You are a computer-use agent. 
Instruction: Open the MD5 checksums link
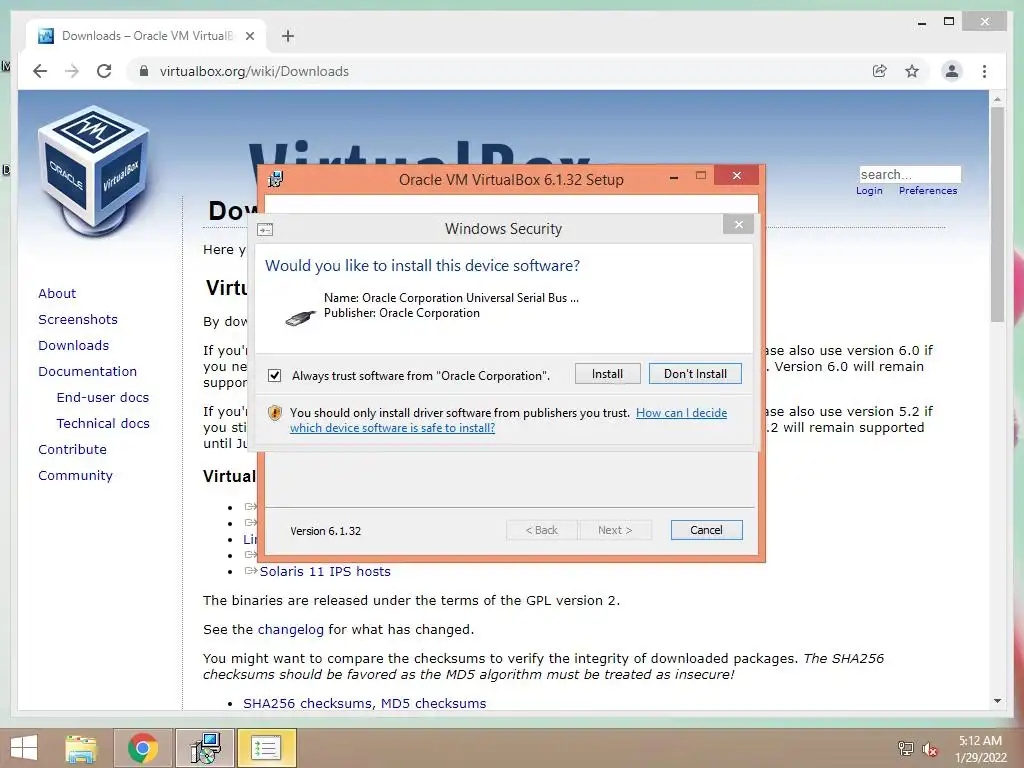pyautogui.click(x=433, y=703)
